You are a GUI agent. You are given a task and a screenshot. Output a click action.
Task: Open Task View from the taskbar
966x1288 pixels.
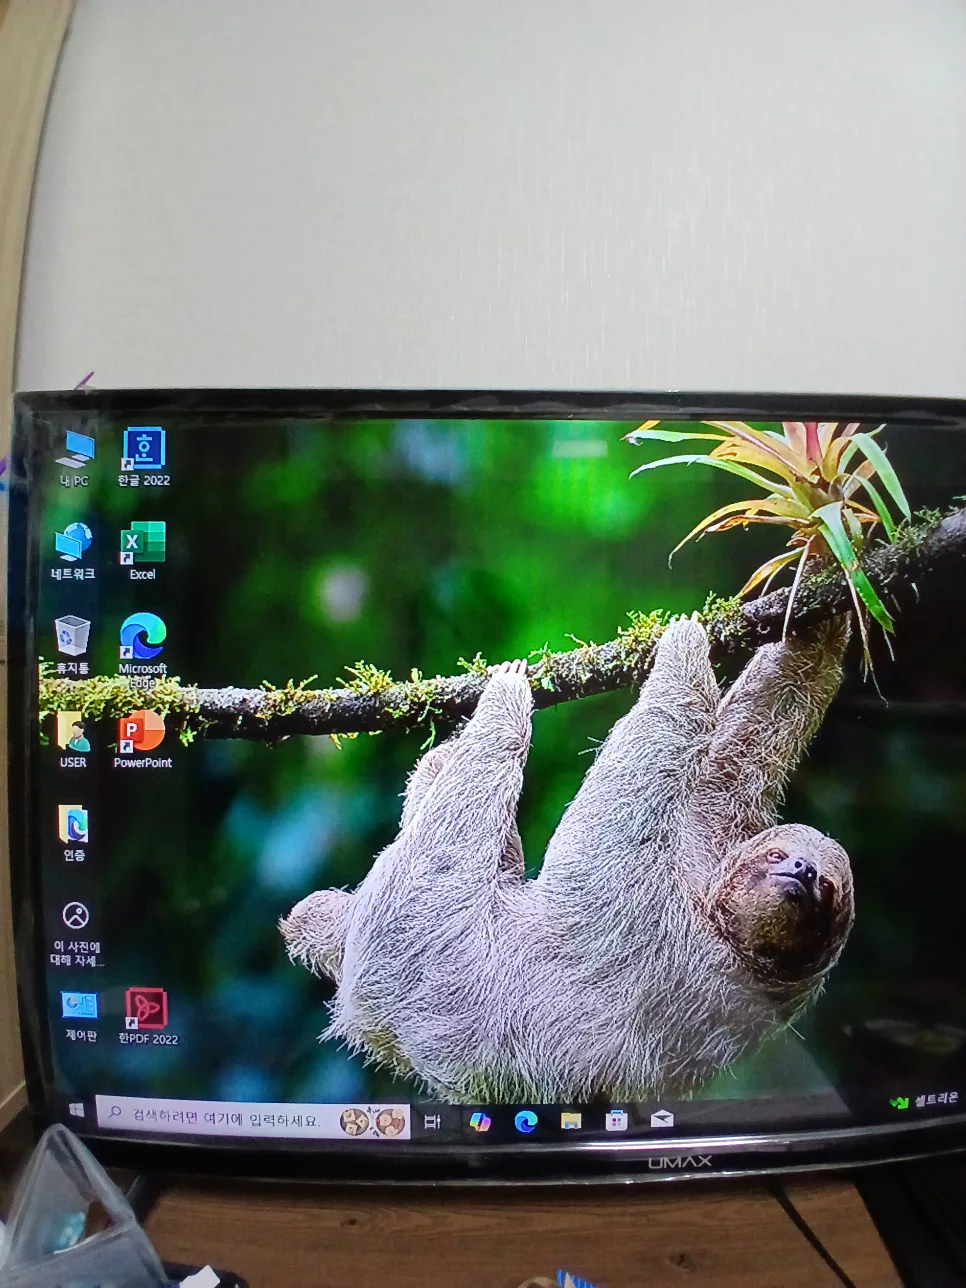pos(433,1121)
